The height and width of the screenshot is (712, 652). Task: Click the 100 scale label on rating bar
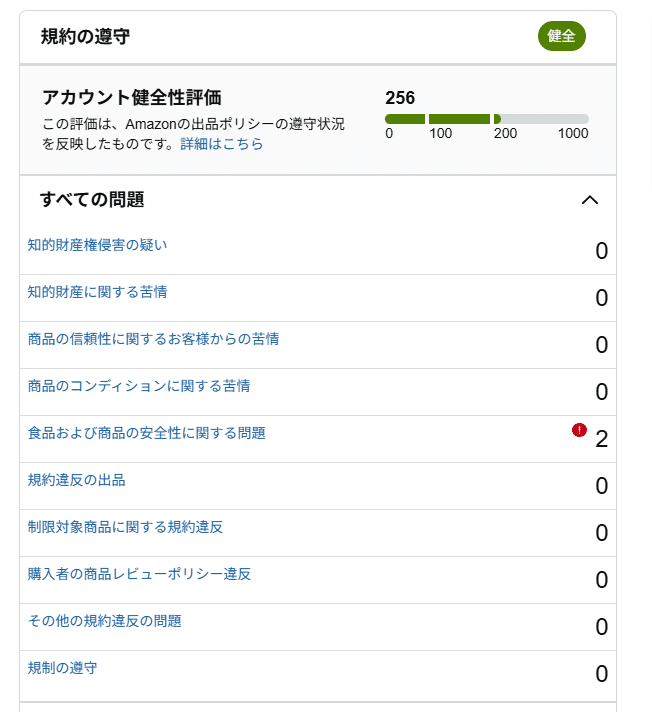pyautogui.click(x=440, y=134)
